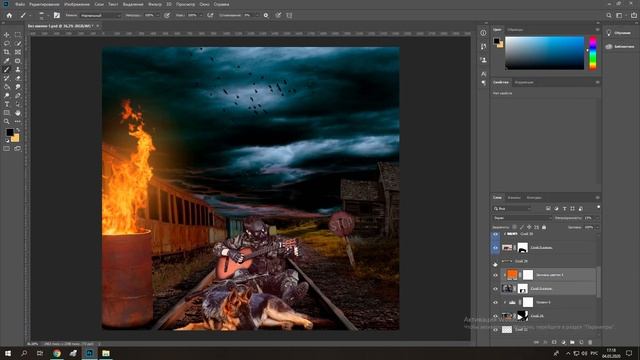Select the Dodge tool
640x360 pixels.
[x=7, y=96]
